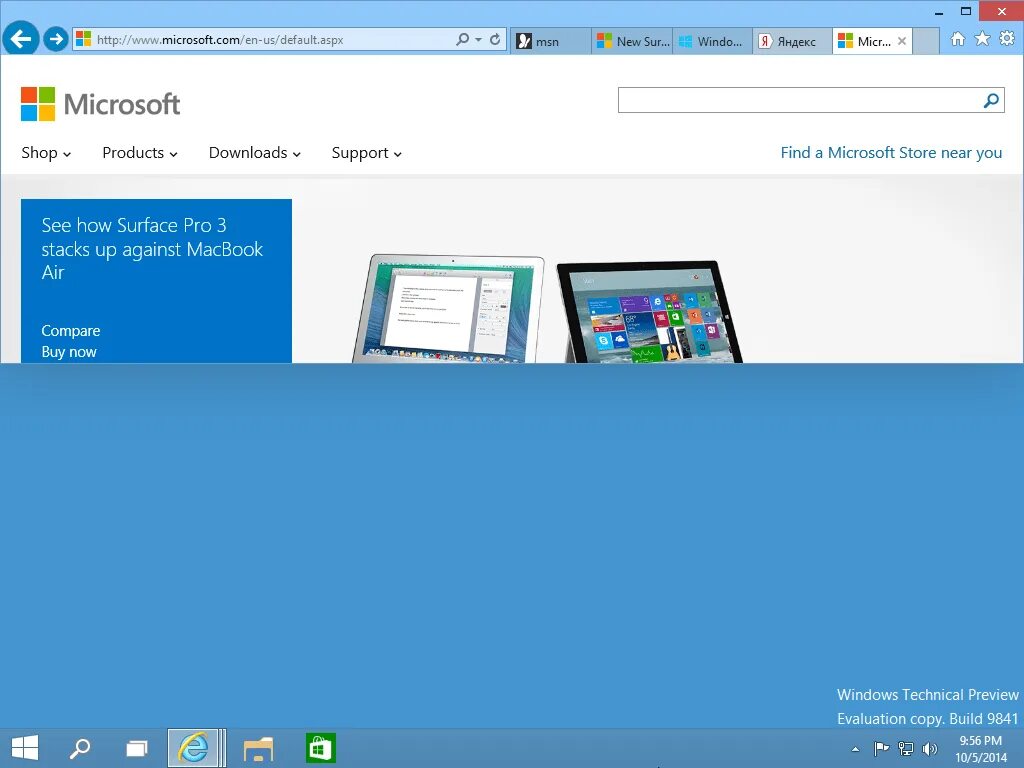This screenshot has width=1024, height=768.
Task: Open Tools with the gear icon
Action: [1007, 39]
